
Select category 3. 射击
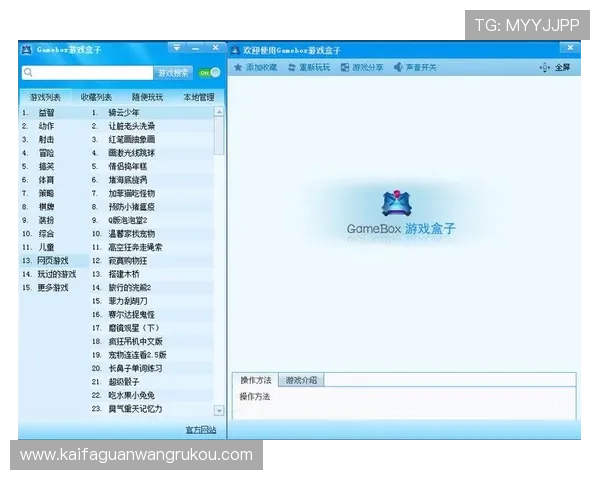(54, 139)
